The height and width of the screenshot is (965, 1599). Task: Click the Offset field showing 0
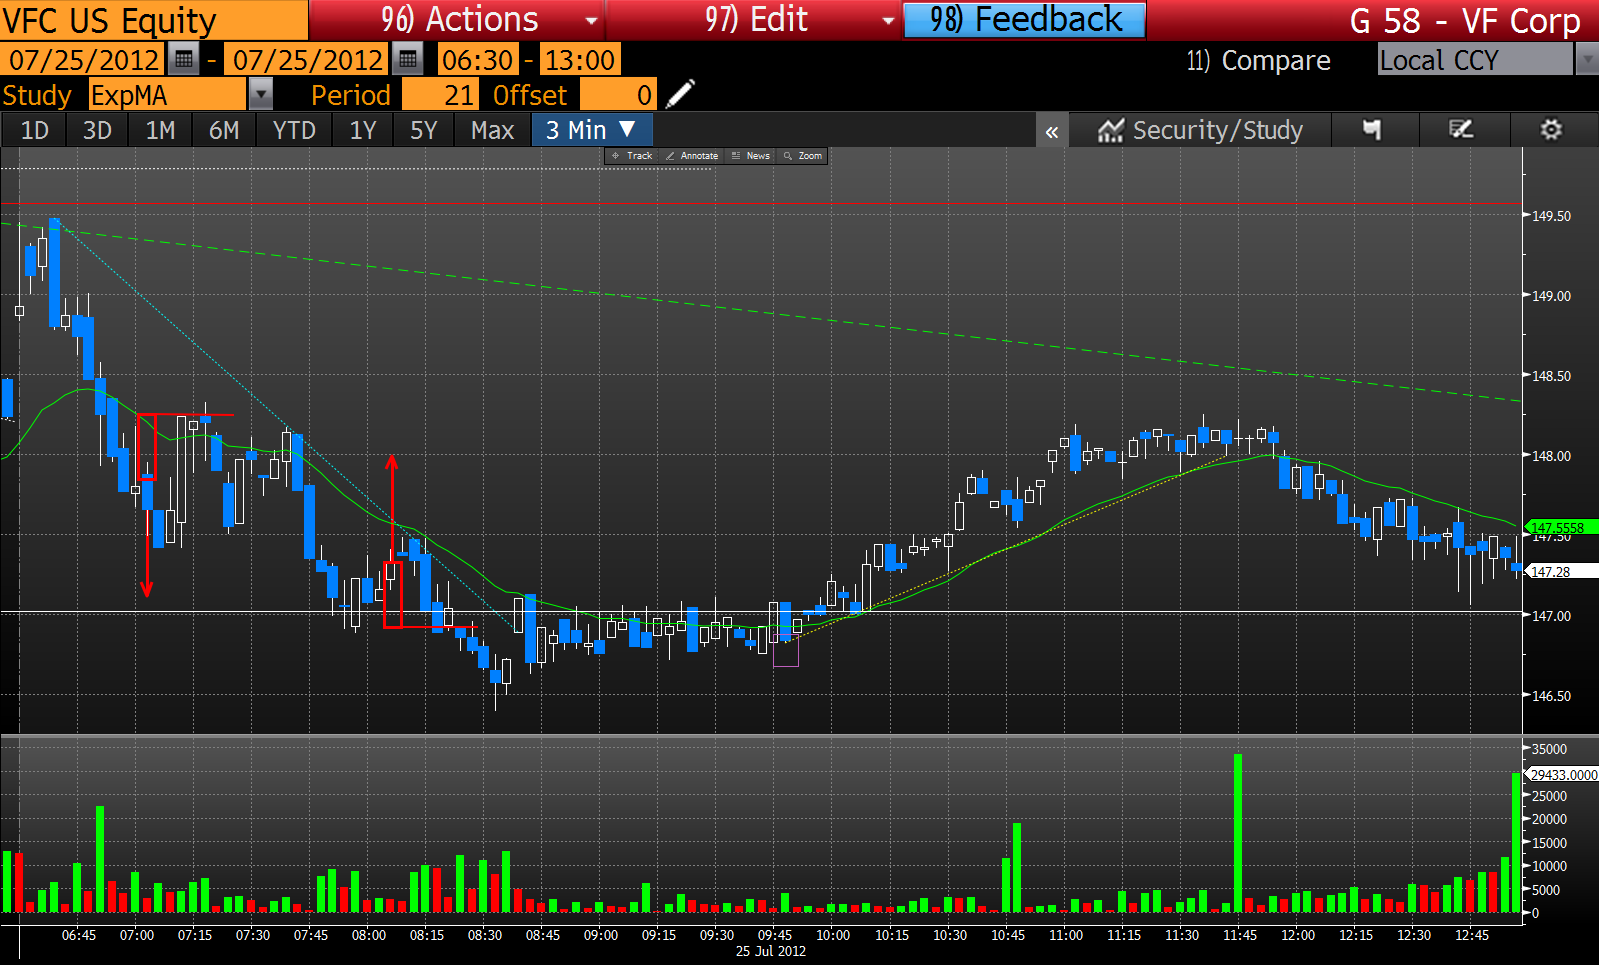coord(618,95)
